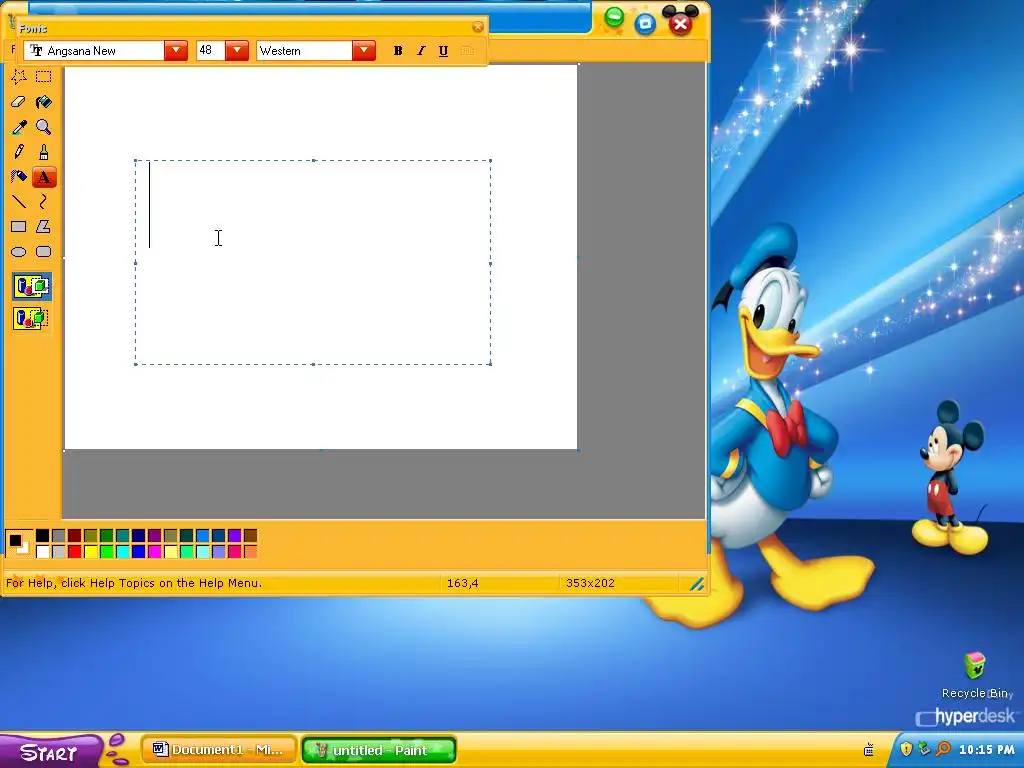Minimize the Paint window with the green button
1024x768 pixels.
click(614, 18)
